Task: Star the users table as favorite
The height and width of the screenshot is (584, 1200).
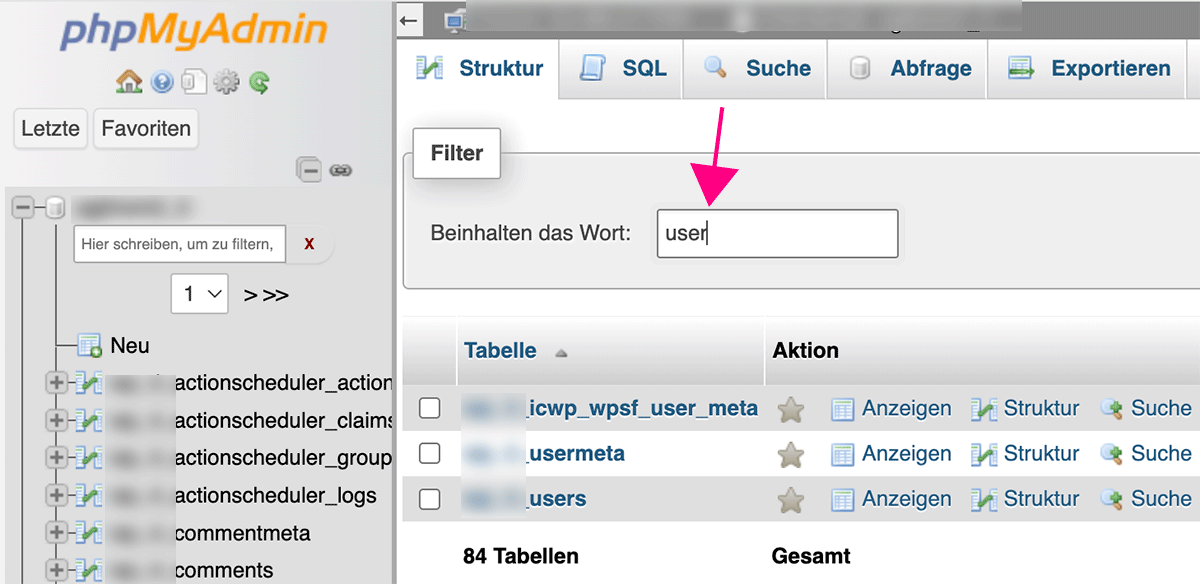Action: tap(791, 499)
